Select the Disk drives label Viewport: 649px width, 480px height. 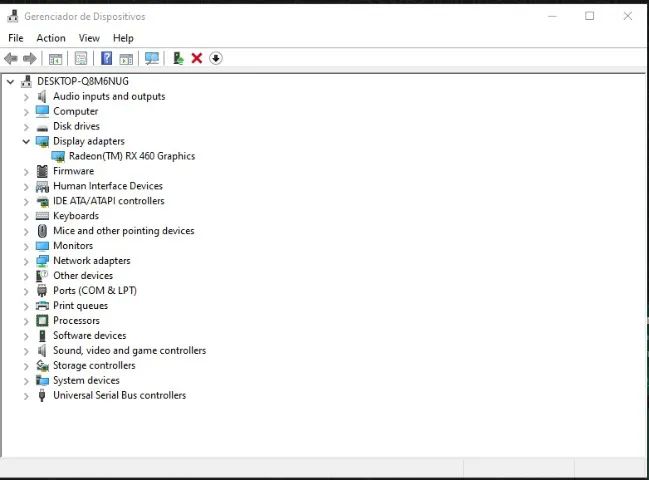(x=76, y=126)
